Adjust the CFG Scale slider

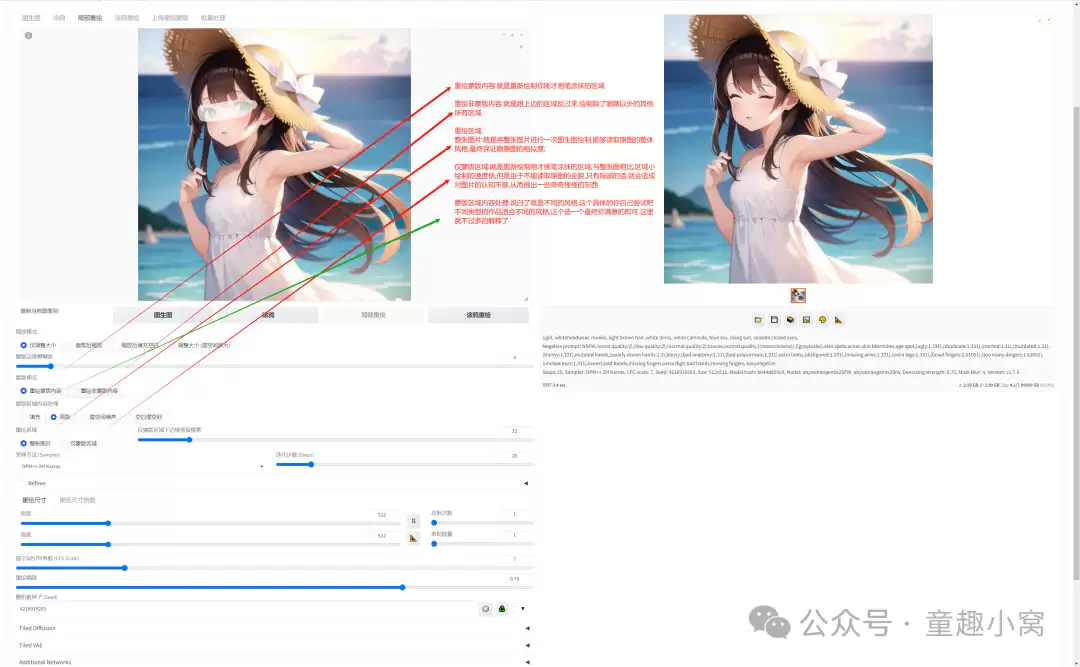pos(274,568)
